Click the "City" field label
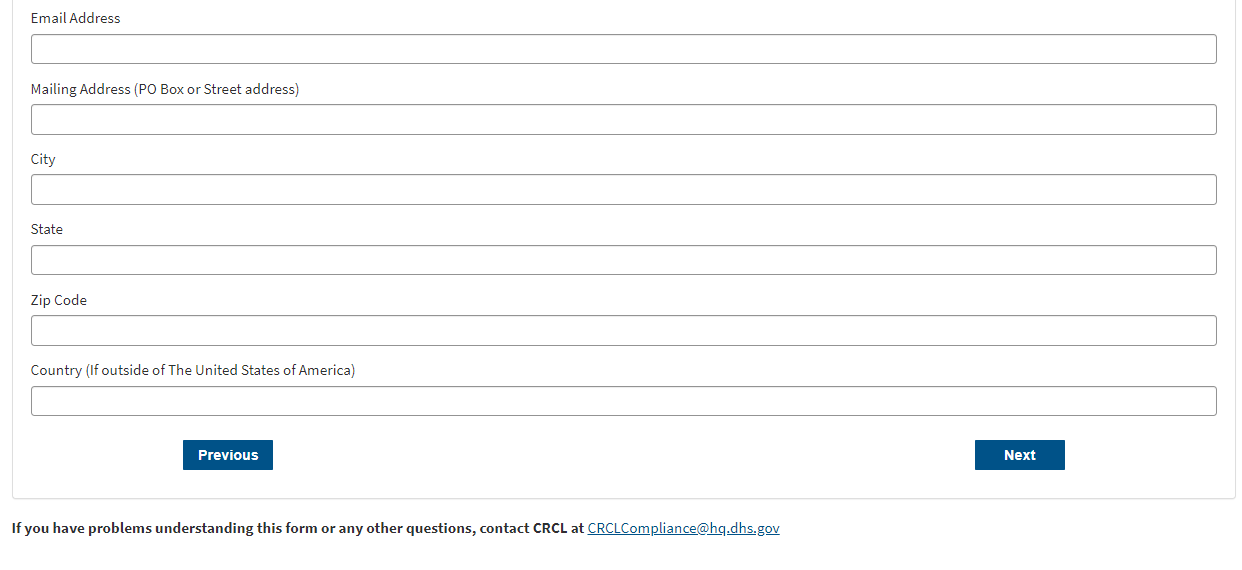Image resolution: width=1242 pixels, height=570 pixels. (x=43, y=159)
